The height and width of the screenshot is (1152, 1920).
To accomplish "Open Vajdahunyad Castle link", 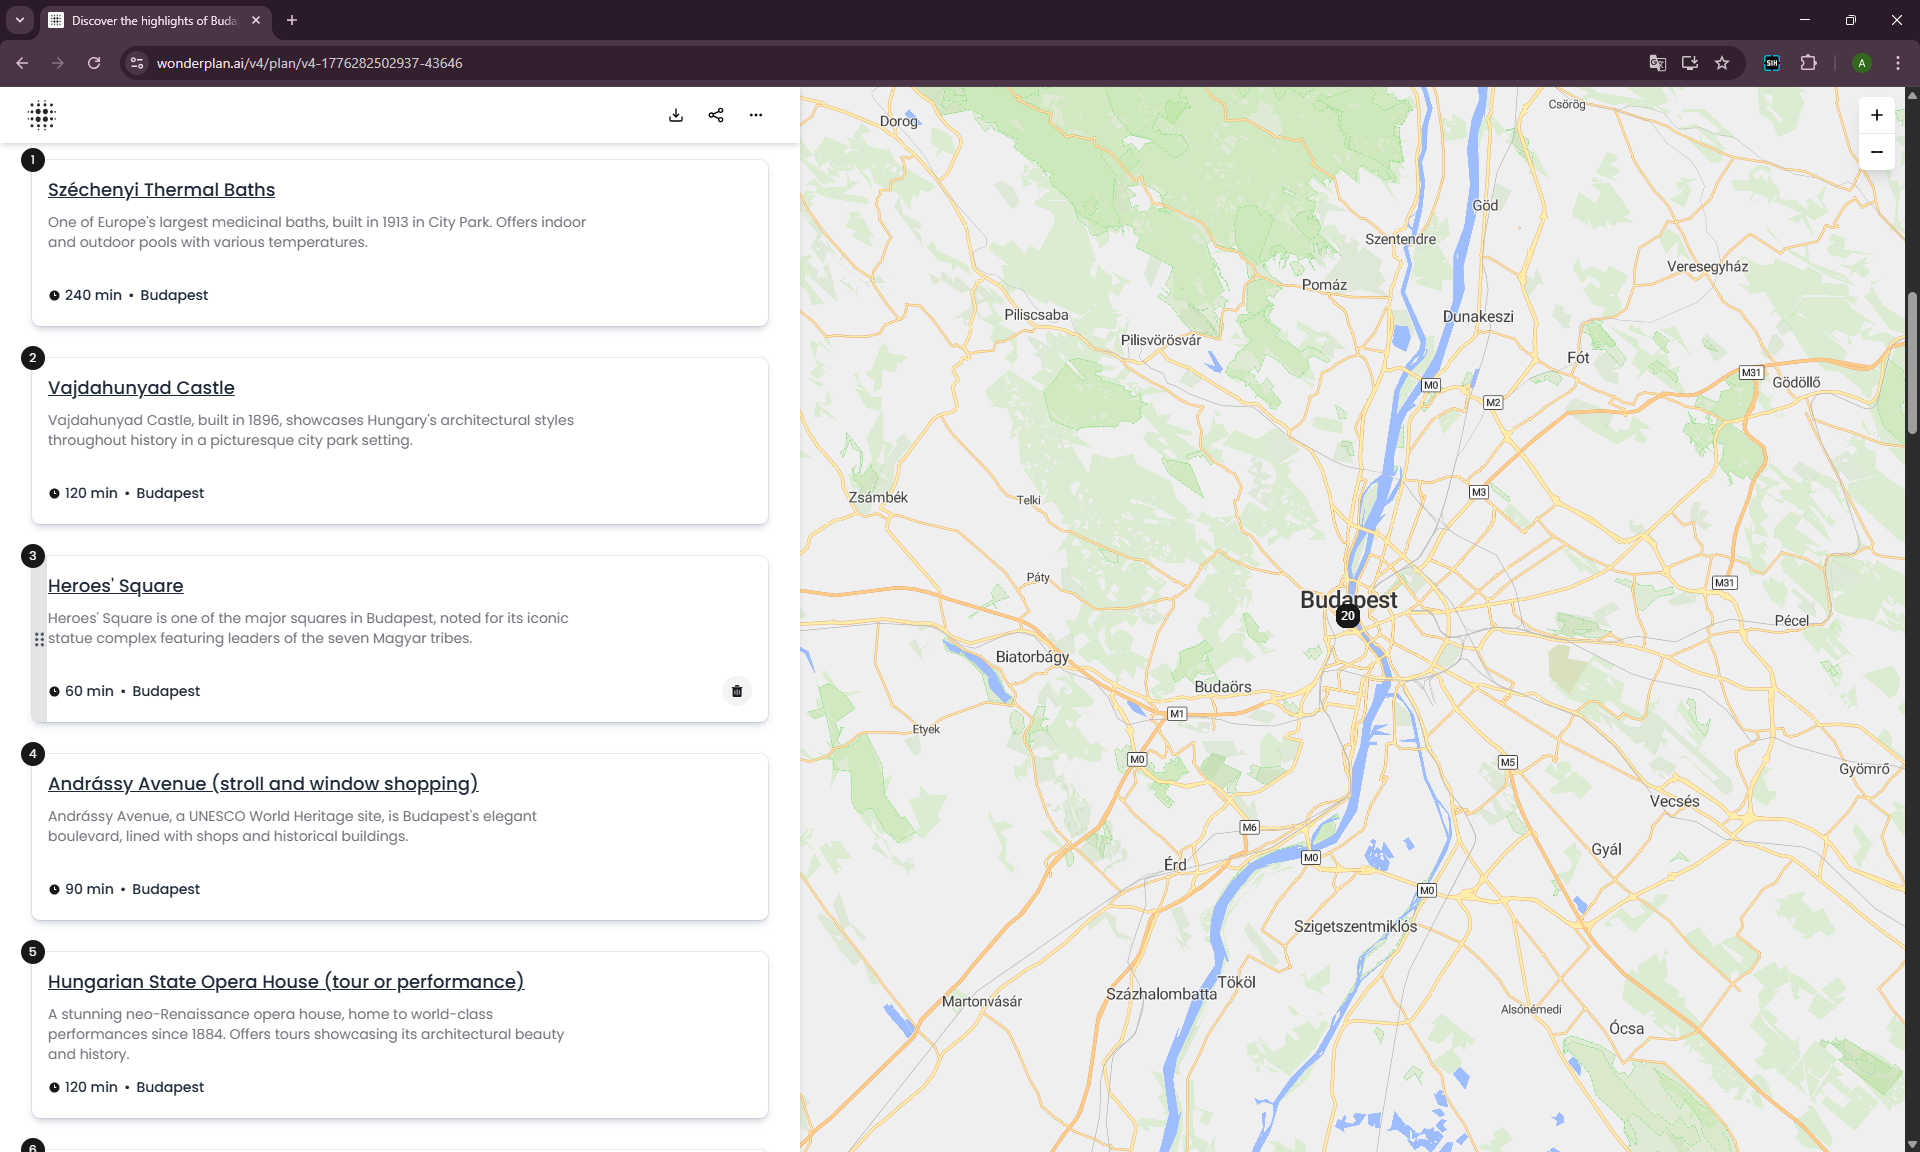I will pos(141,388).
